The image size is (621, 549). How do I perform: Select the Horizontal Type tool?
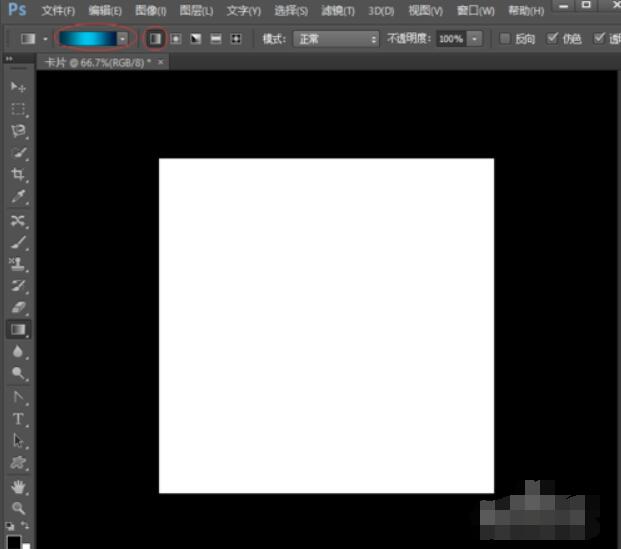click(x=18, y=419)
